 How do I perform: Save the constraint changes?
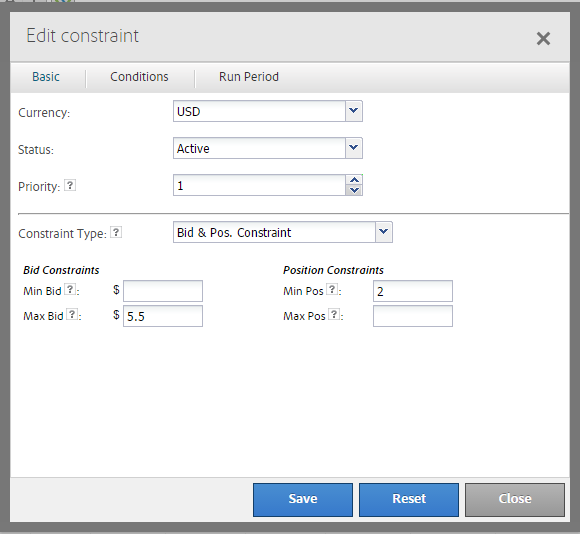pos(303,500)
